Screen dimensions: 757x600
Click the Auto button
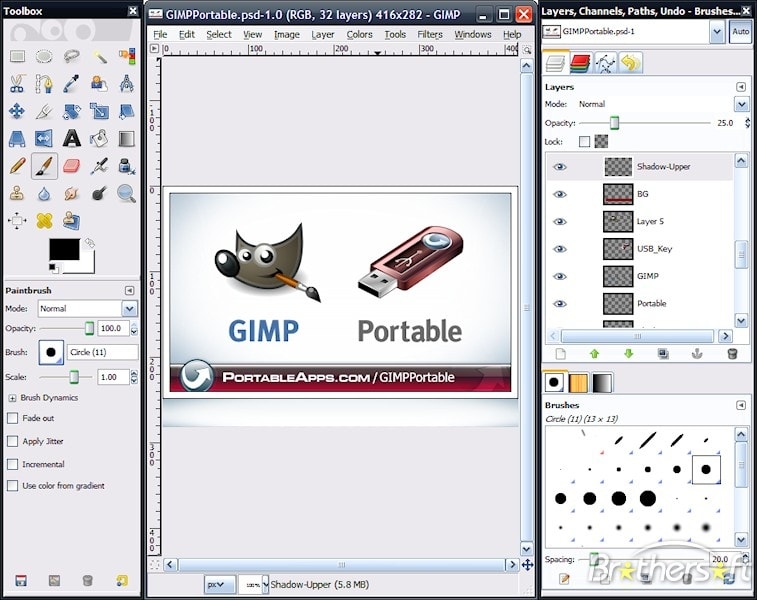(x=741, y=32)
